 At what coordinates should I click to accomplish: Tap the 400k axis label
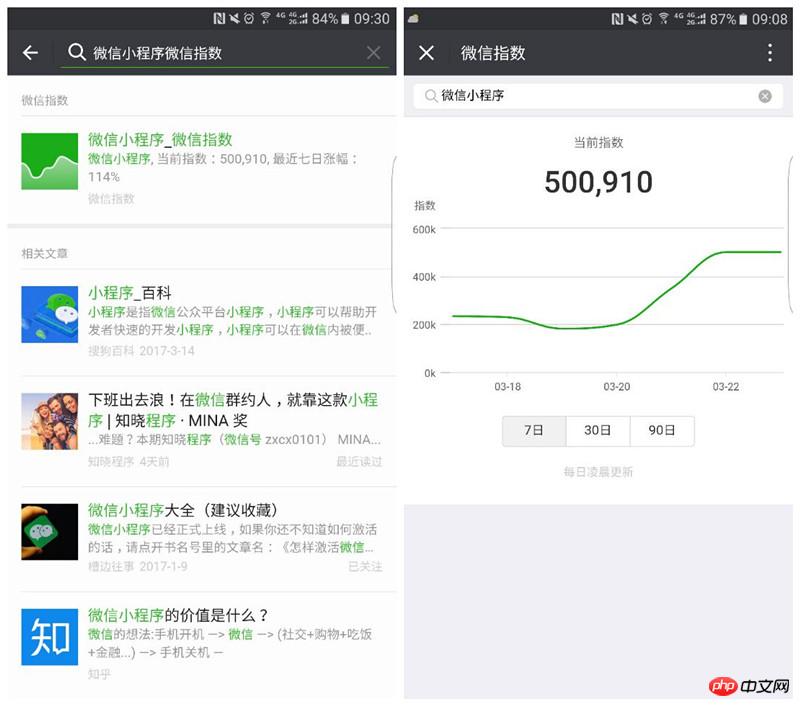tap(424, 277)
